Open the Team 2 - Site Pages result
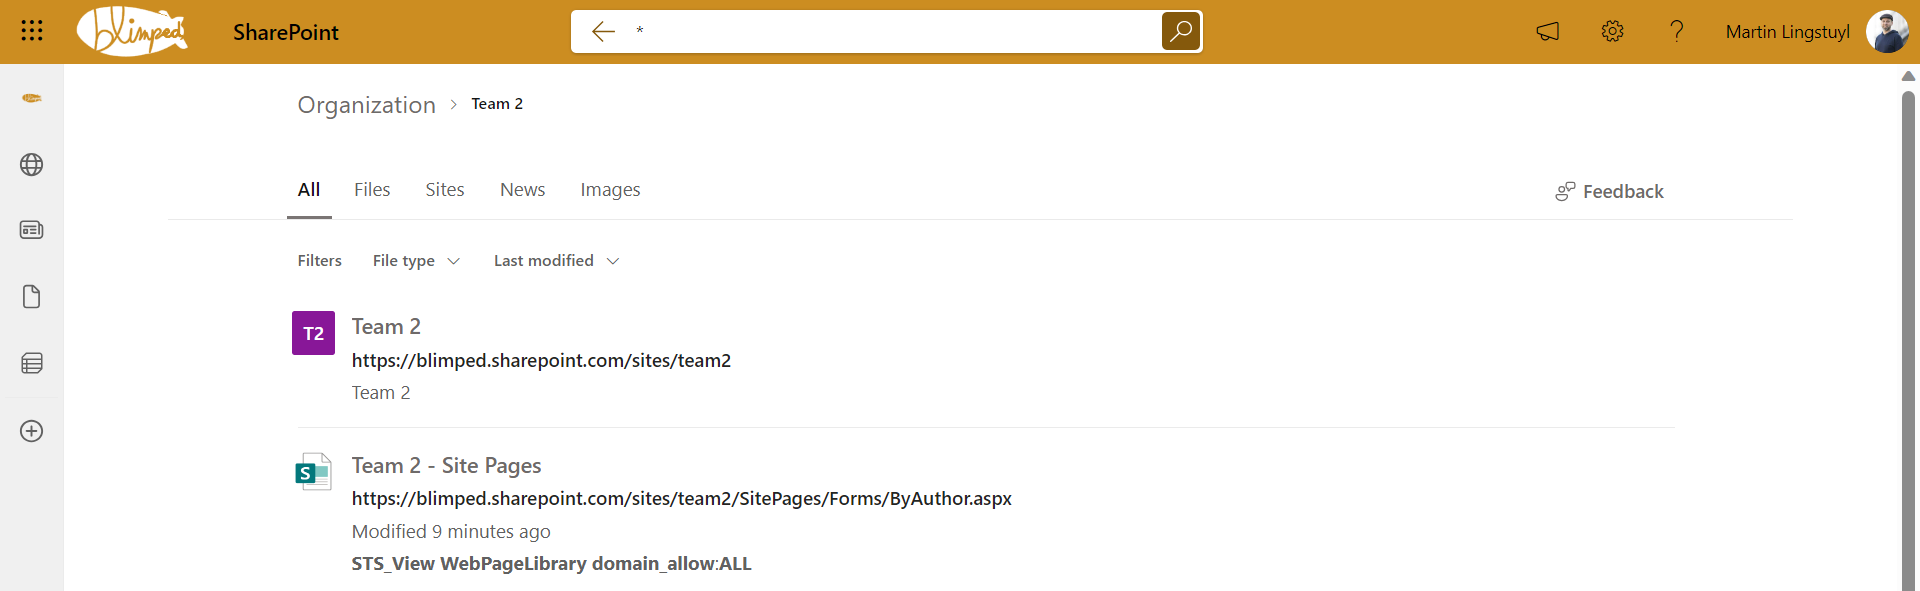 click(446, 466)
